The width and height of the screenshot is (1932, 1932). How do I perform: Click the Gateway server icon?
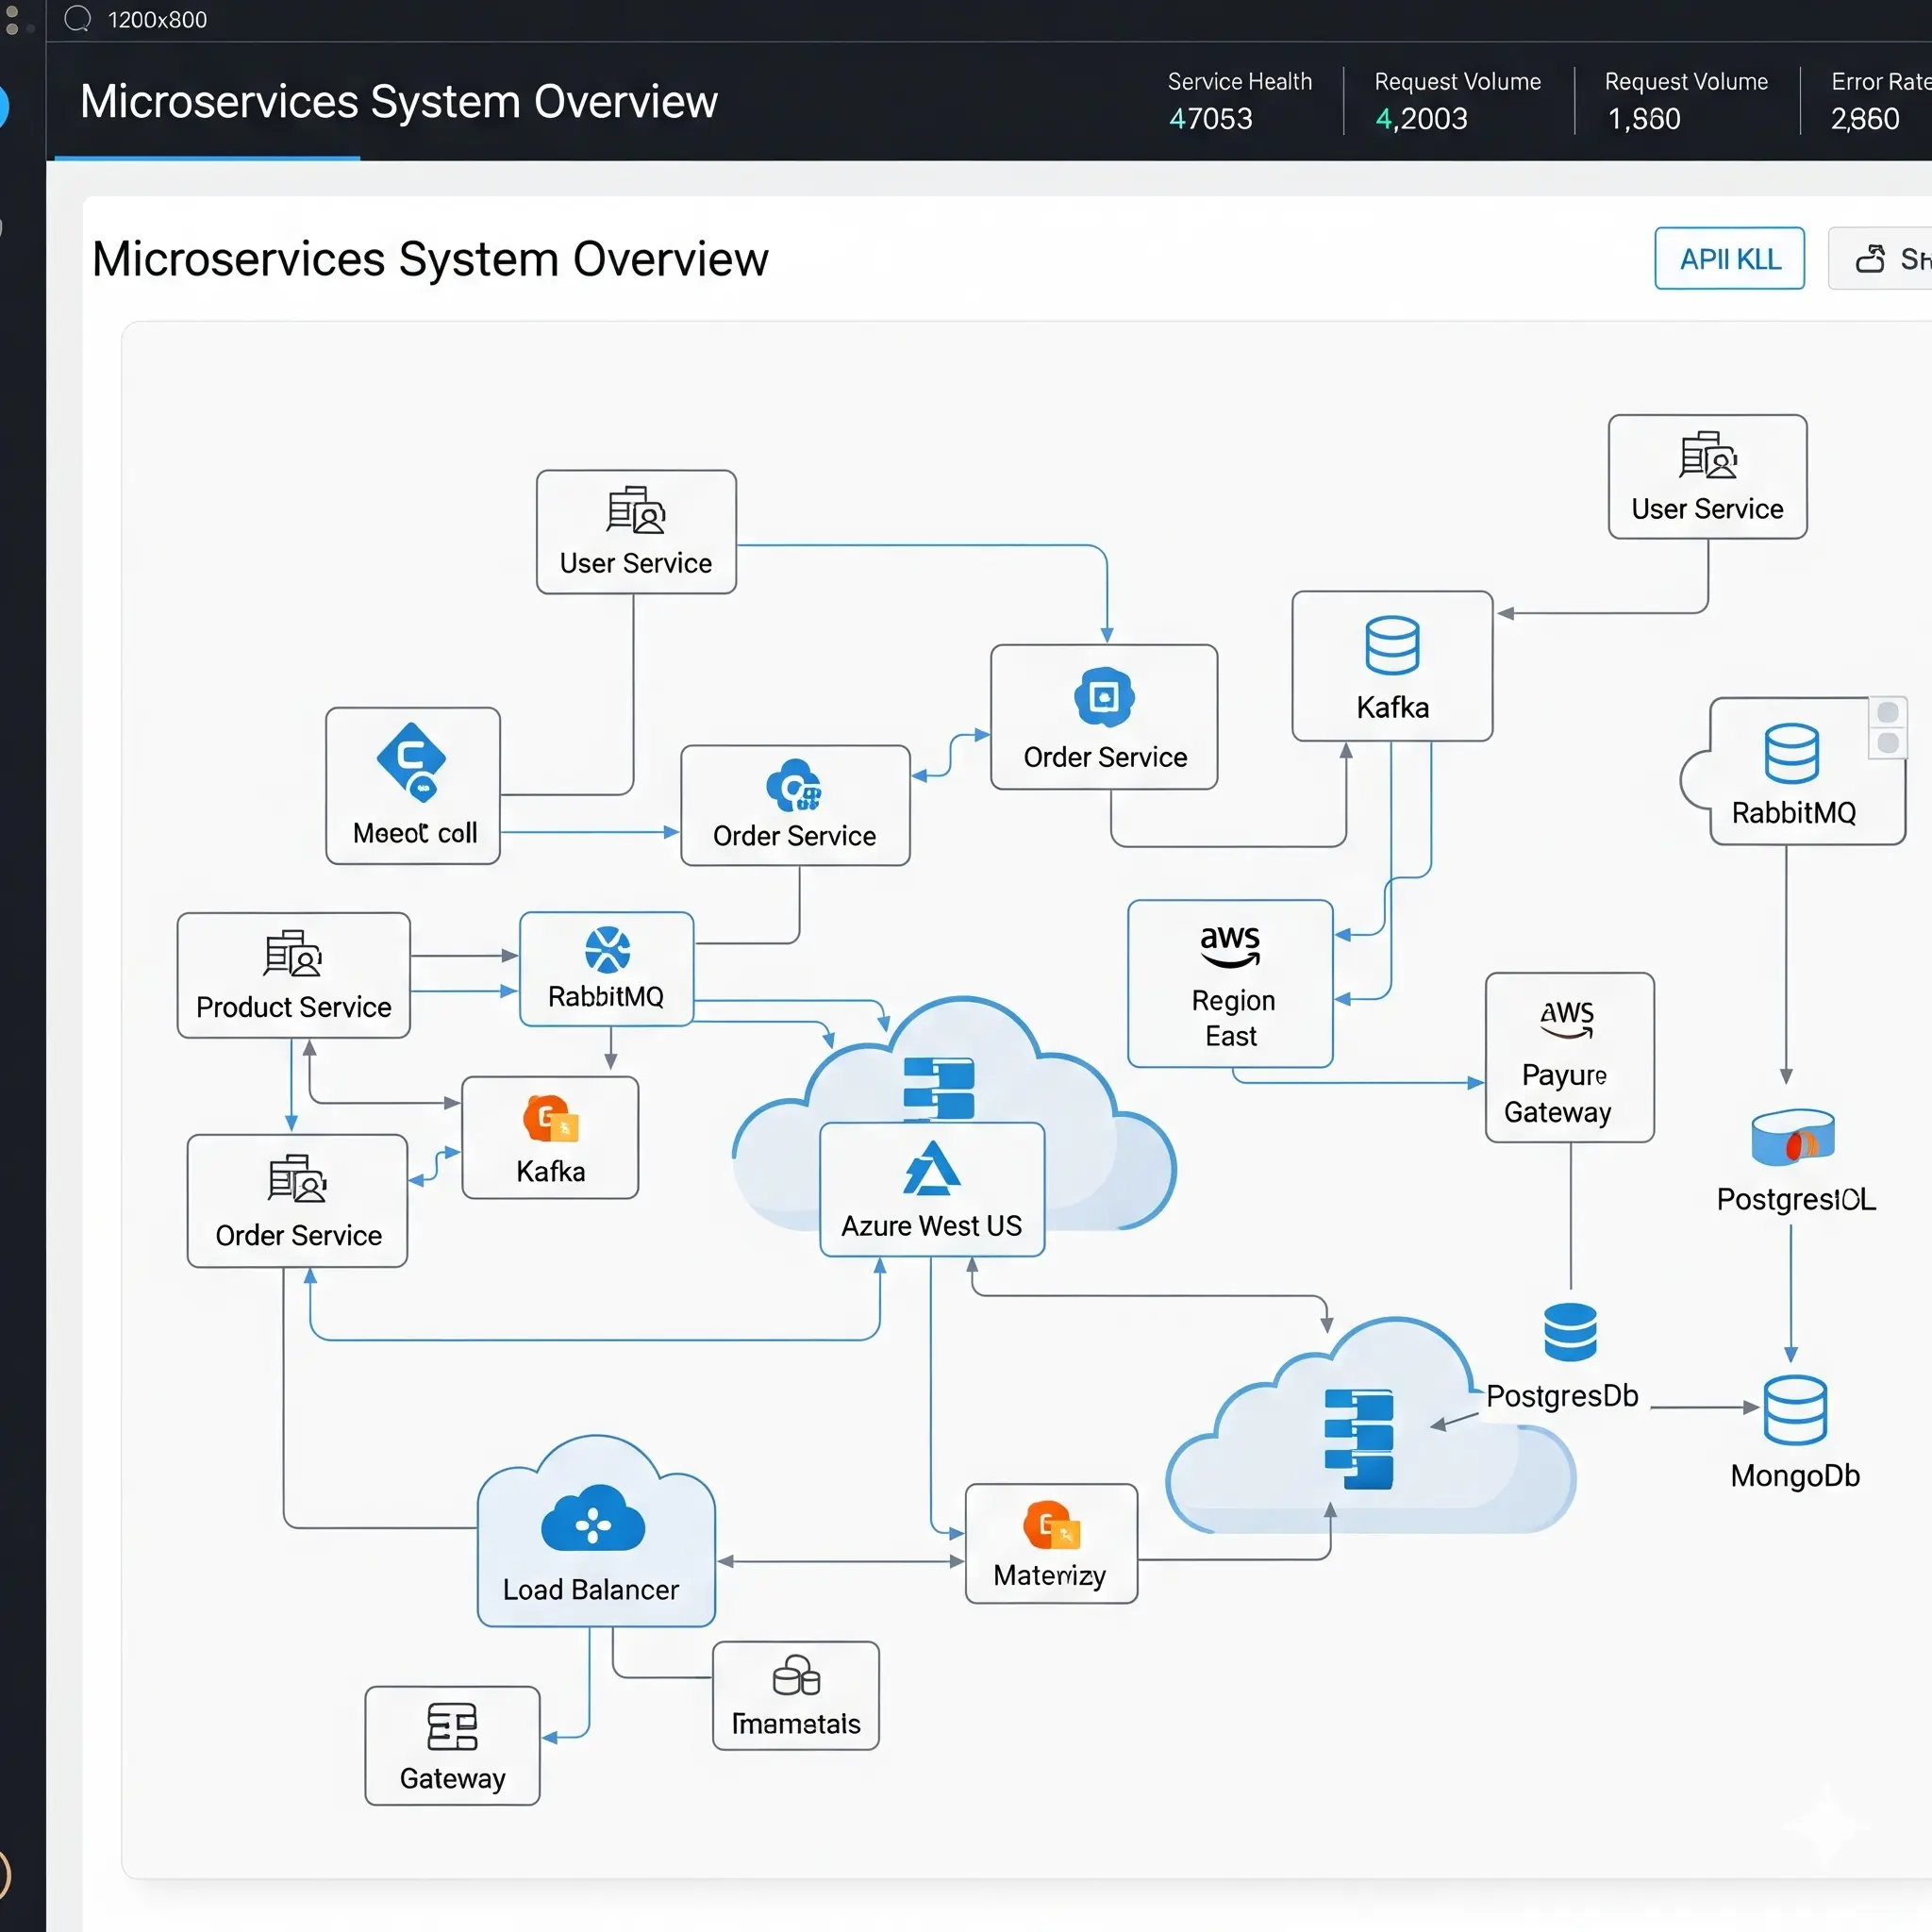pyautogui.click(x=452, y=1727)
